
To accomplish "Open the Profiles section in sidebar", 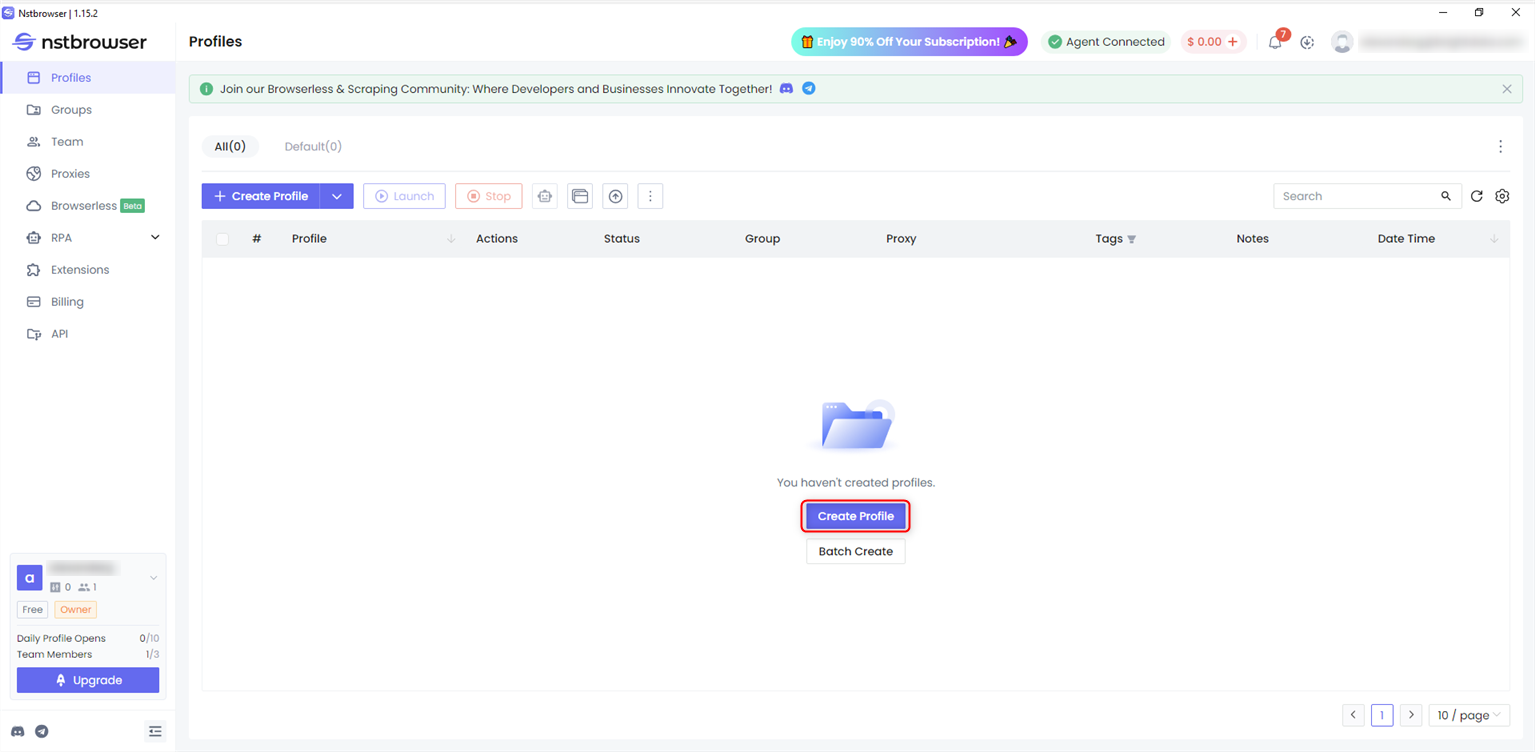I will (87, 78).
